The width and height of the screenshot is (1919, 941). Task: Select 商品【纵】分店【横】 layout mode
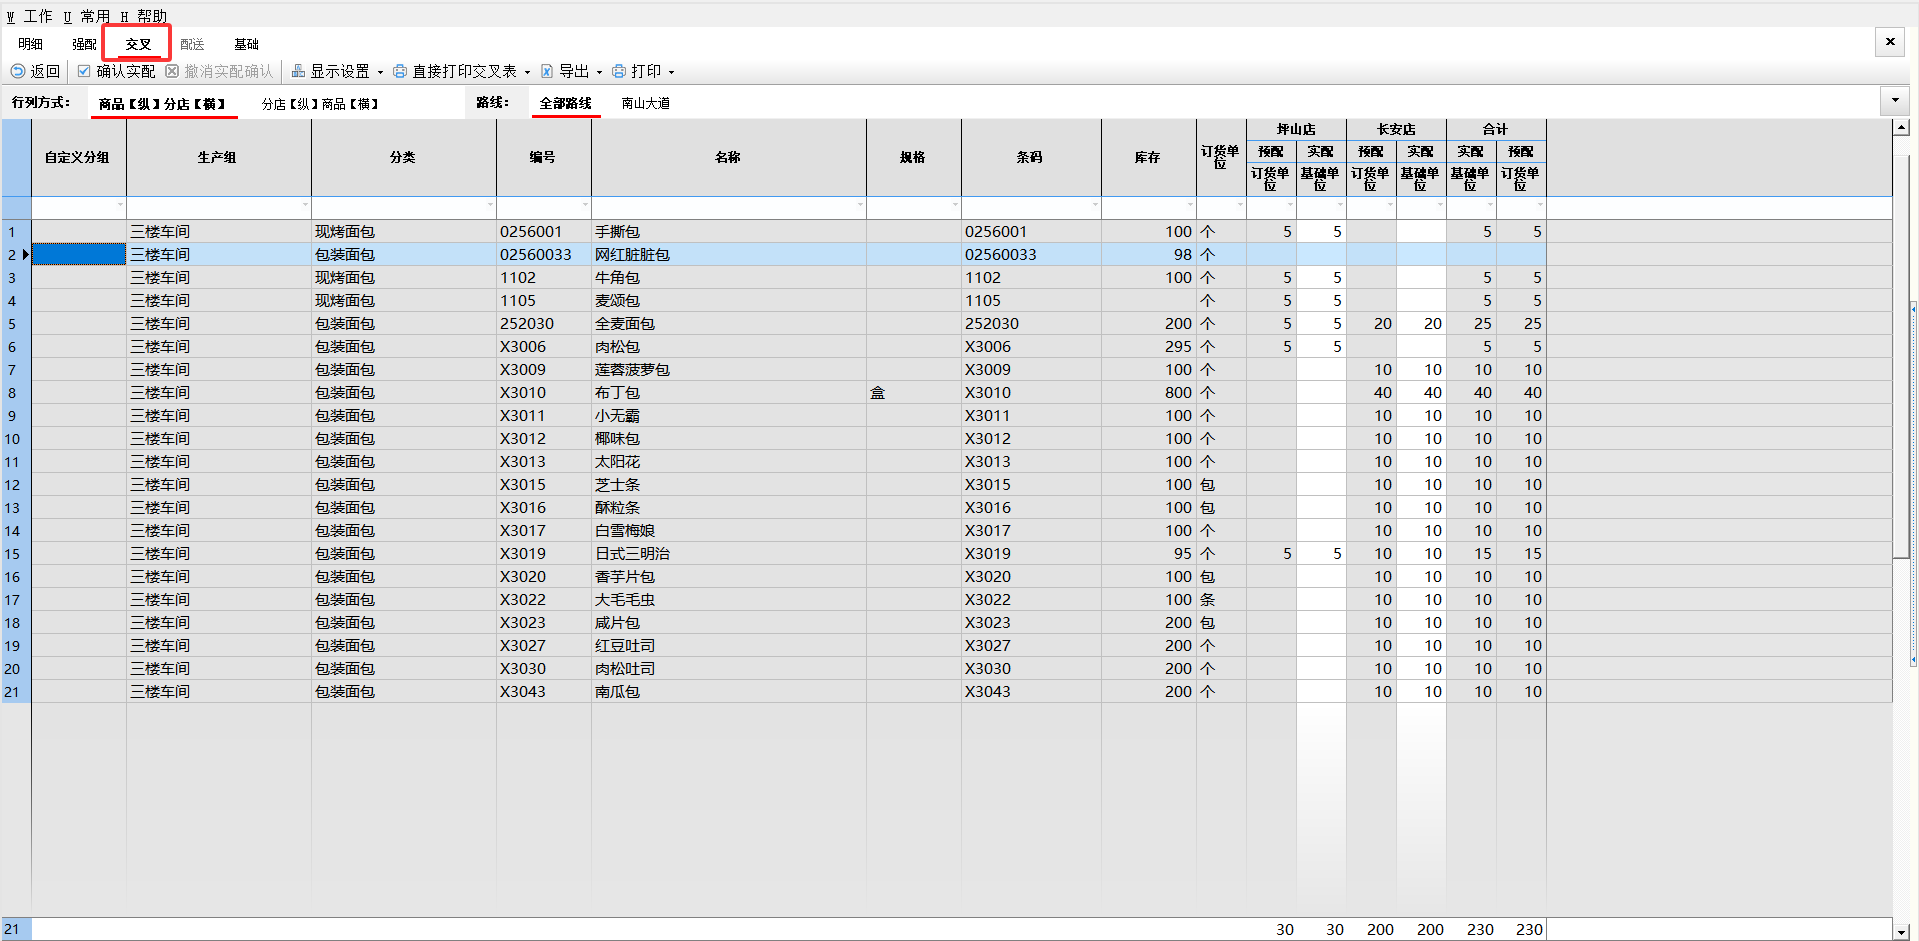(x=163, y=104)
